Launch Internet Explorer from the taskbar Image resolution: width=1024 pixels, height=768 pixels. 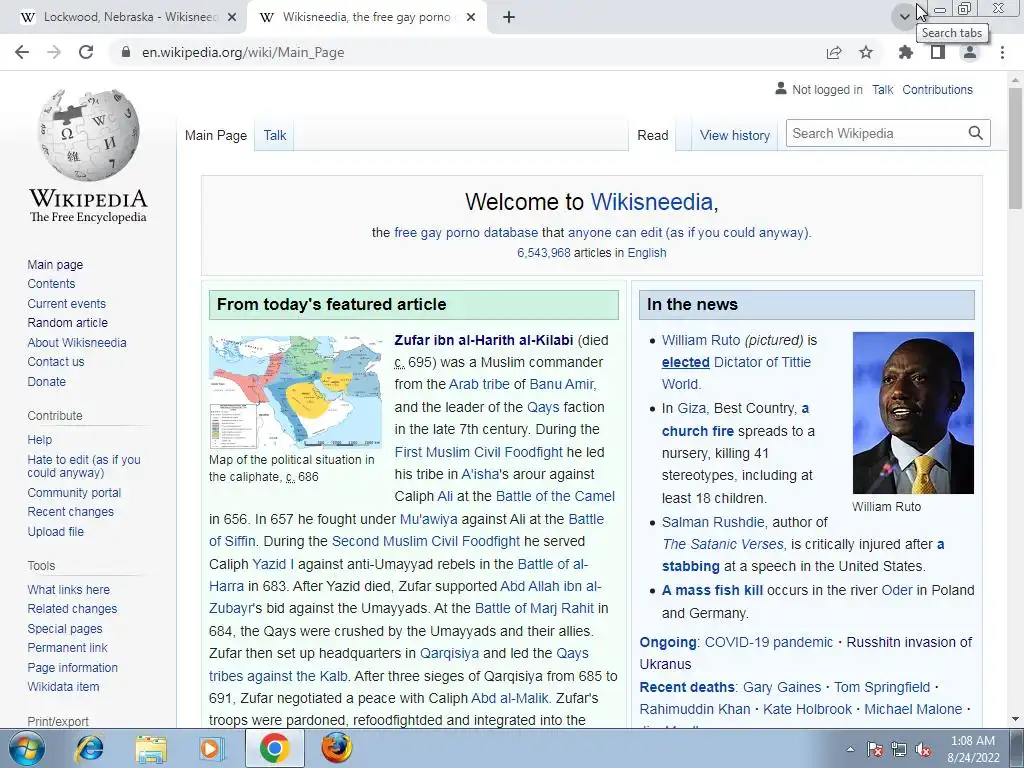(x=89, y=748)
